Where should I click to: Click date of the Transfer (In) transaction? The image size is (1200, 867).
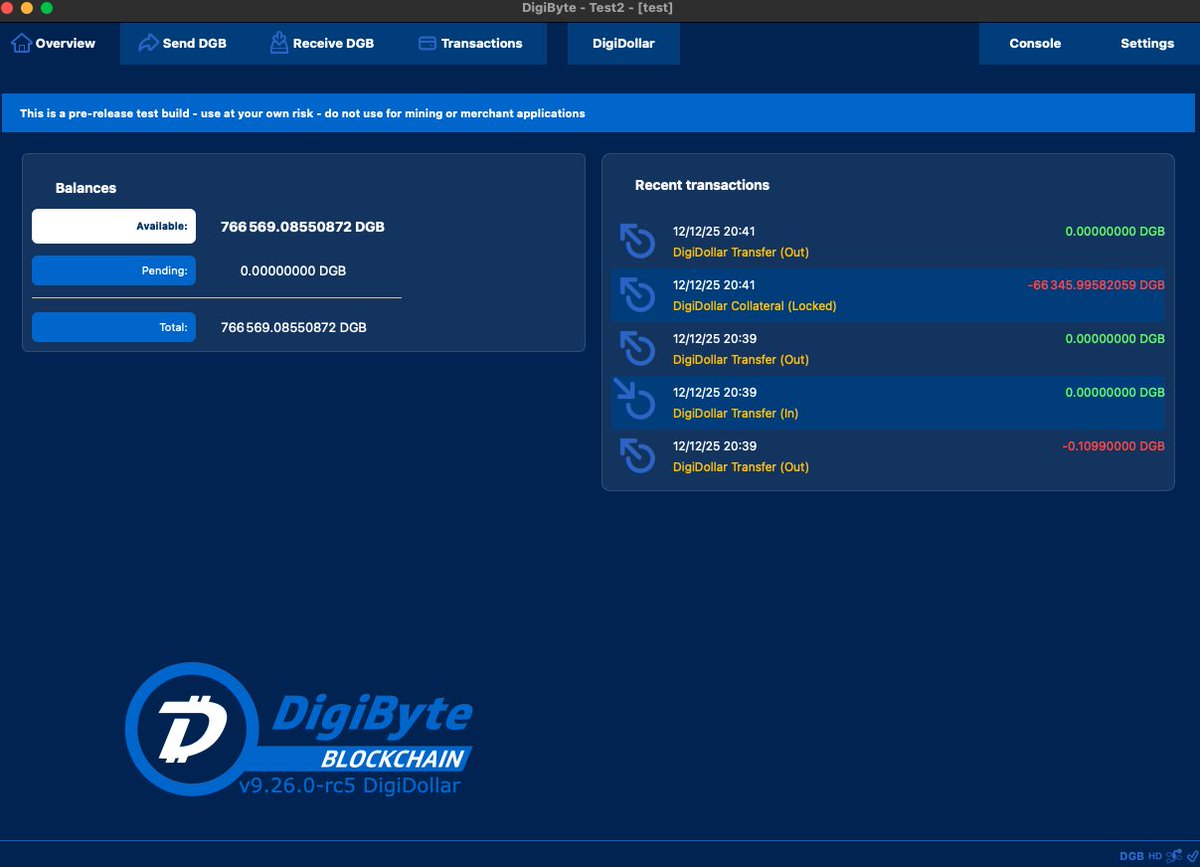[714, 392]
